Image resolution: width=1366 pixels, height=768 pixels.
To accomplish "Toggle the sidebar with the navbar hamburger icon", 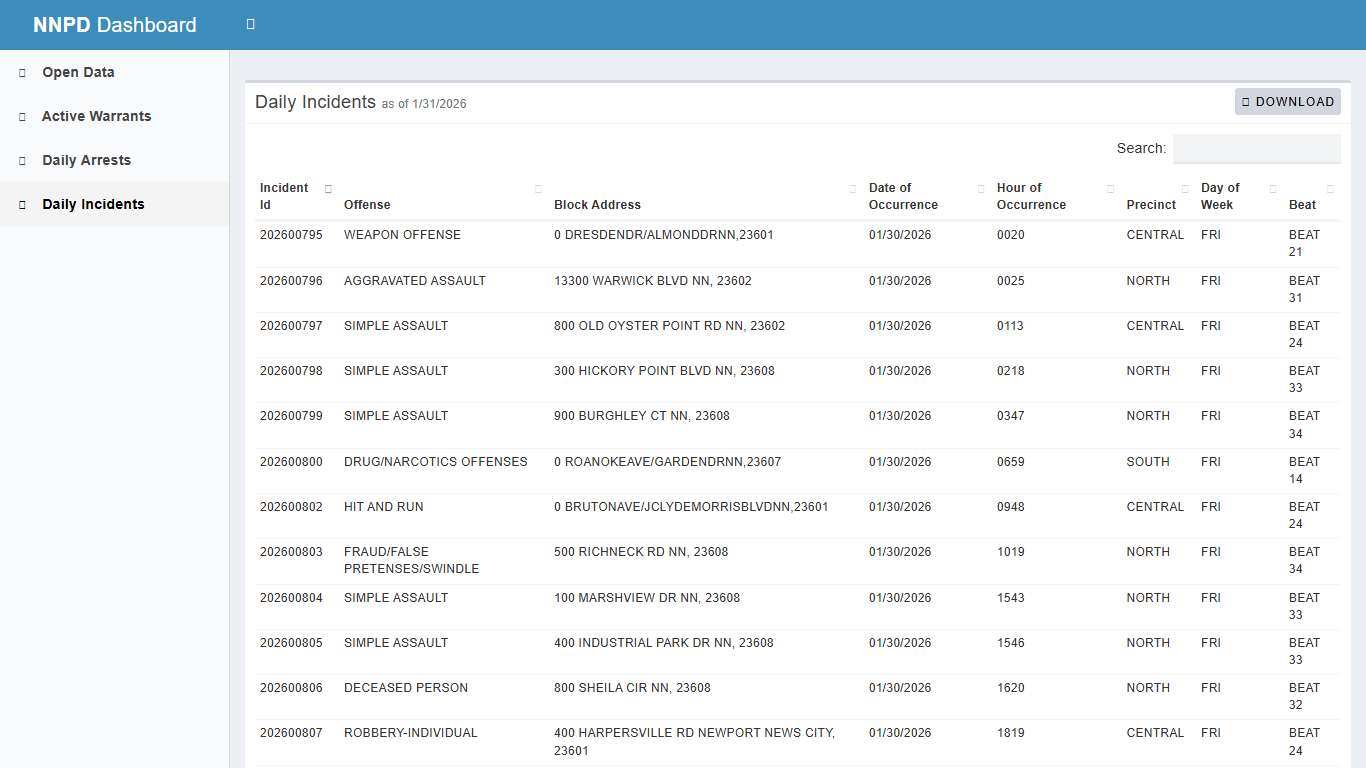I will pyautogui.click(x=250, y=22).
